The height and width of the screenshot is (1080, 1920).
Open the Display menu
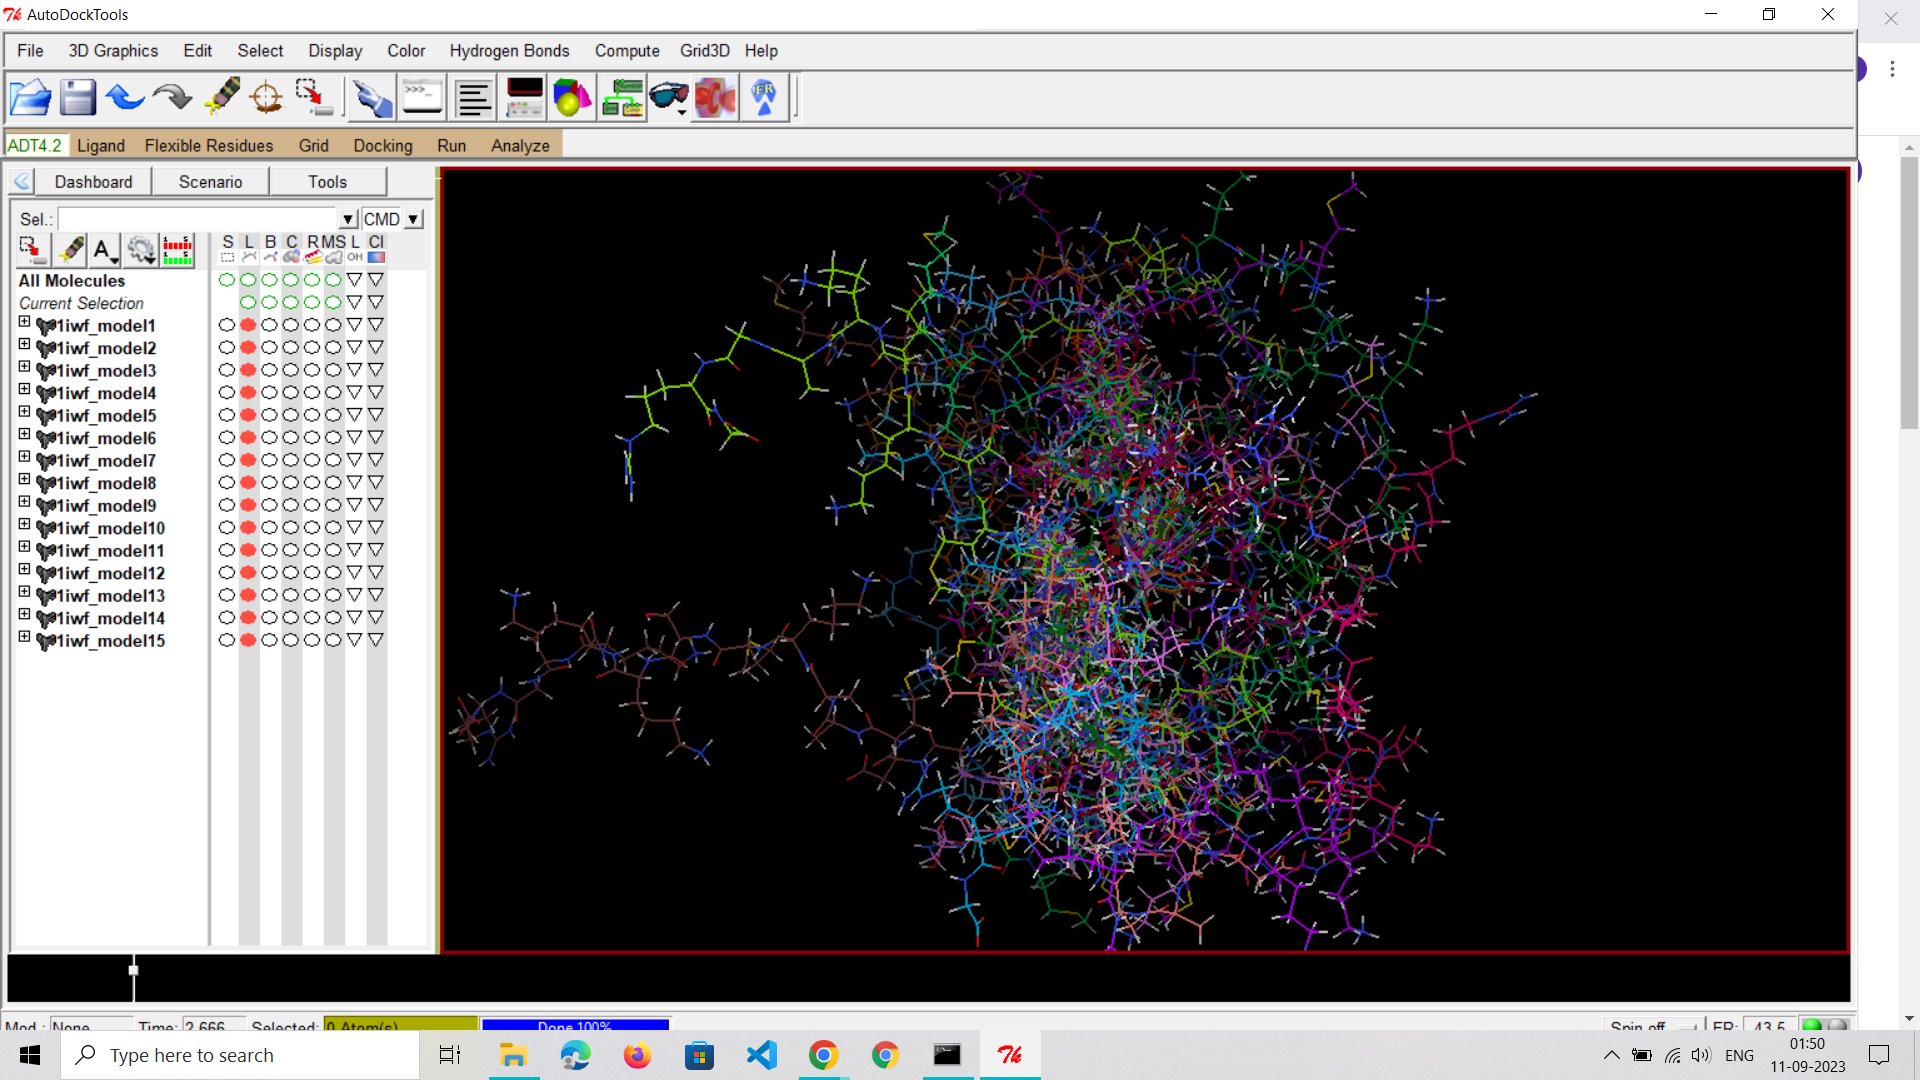[x=335, y=51]
